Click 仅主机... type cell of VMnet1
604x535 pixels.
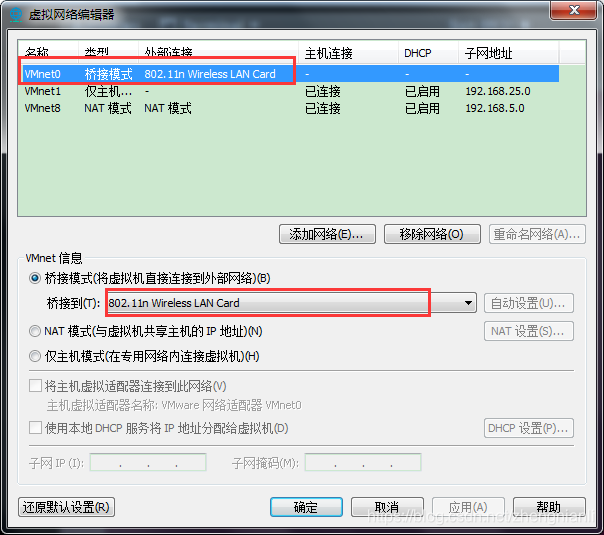tap(108, 91)
